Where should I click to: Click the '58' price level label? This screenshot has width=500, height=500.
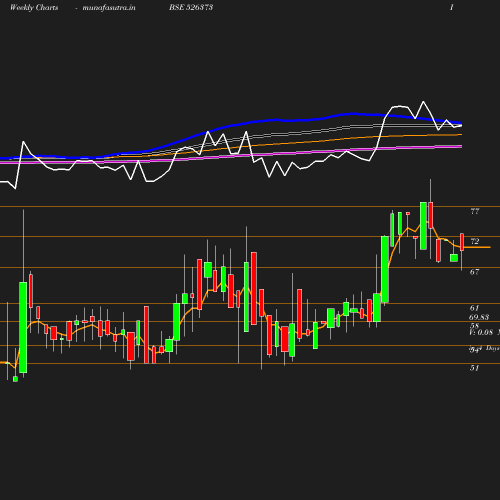pos(474,326)
